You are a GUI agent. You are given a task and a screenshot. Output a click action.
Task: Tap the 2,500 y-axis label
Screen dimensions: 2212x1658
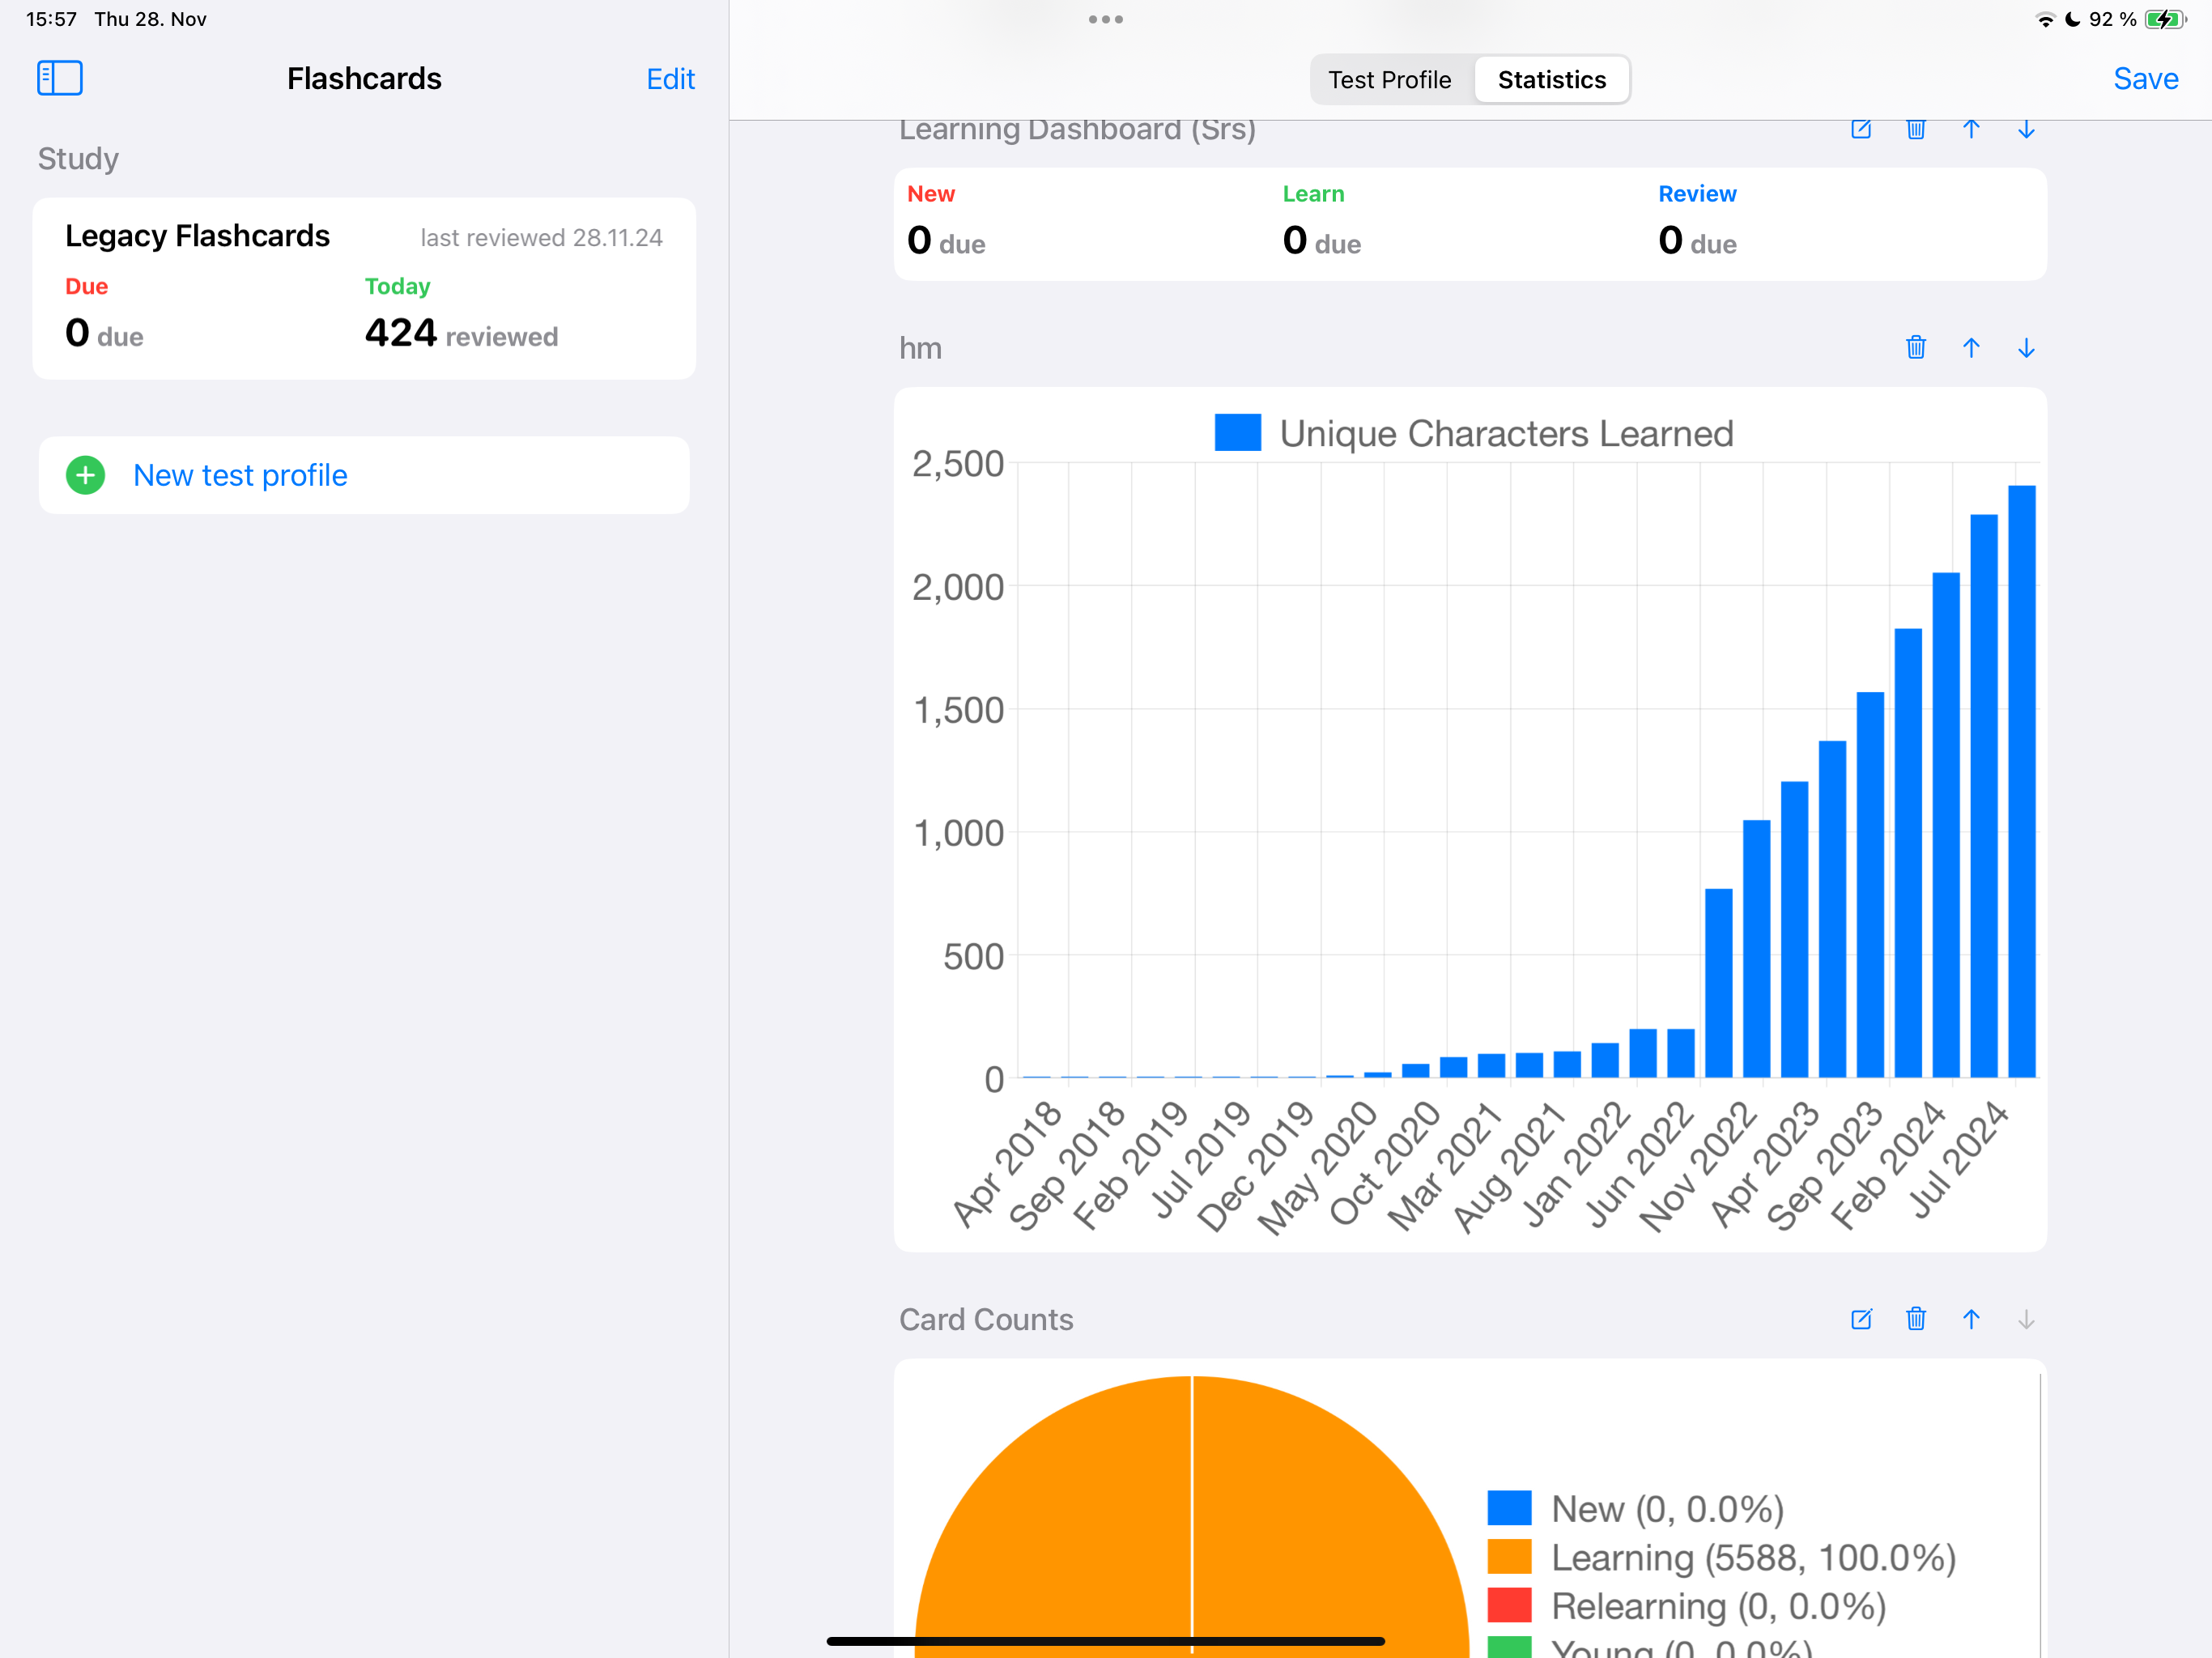(x=957, y=463)
